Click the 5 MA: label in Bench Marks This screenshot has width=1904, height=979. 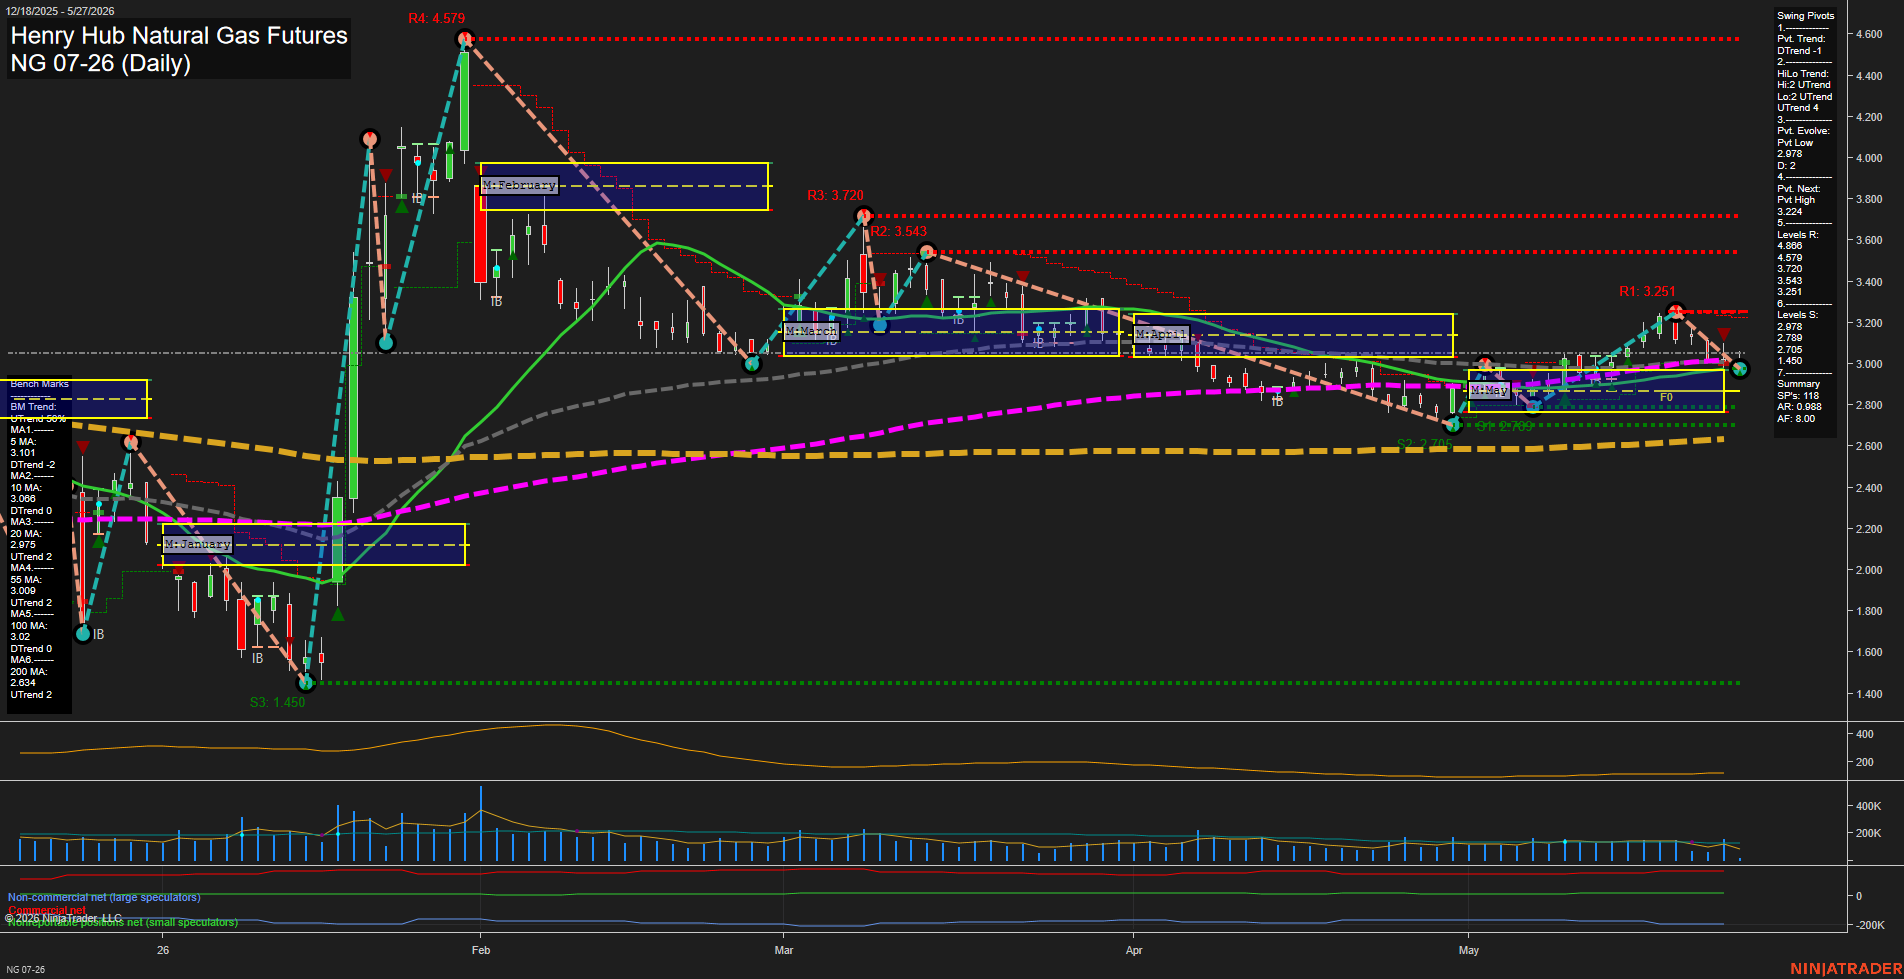click(x=23, y=442)
